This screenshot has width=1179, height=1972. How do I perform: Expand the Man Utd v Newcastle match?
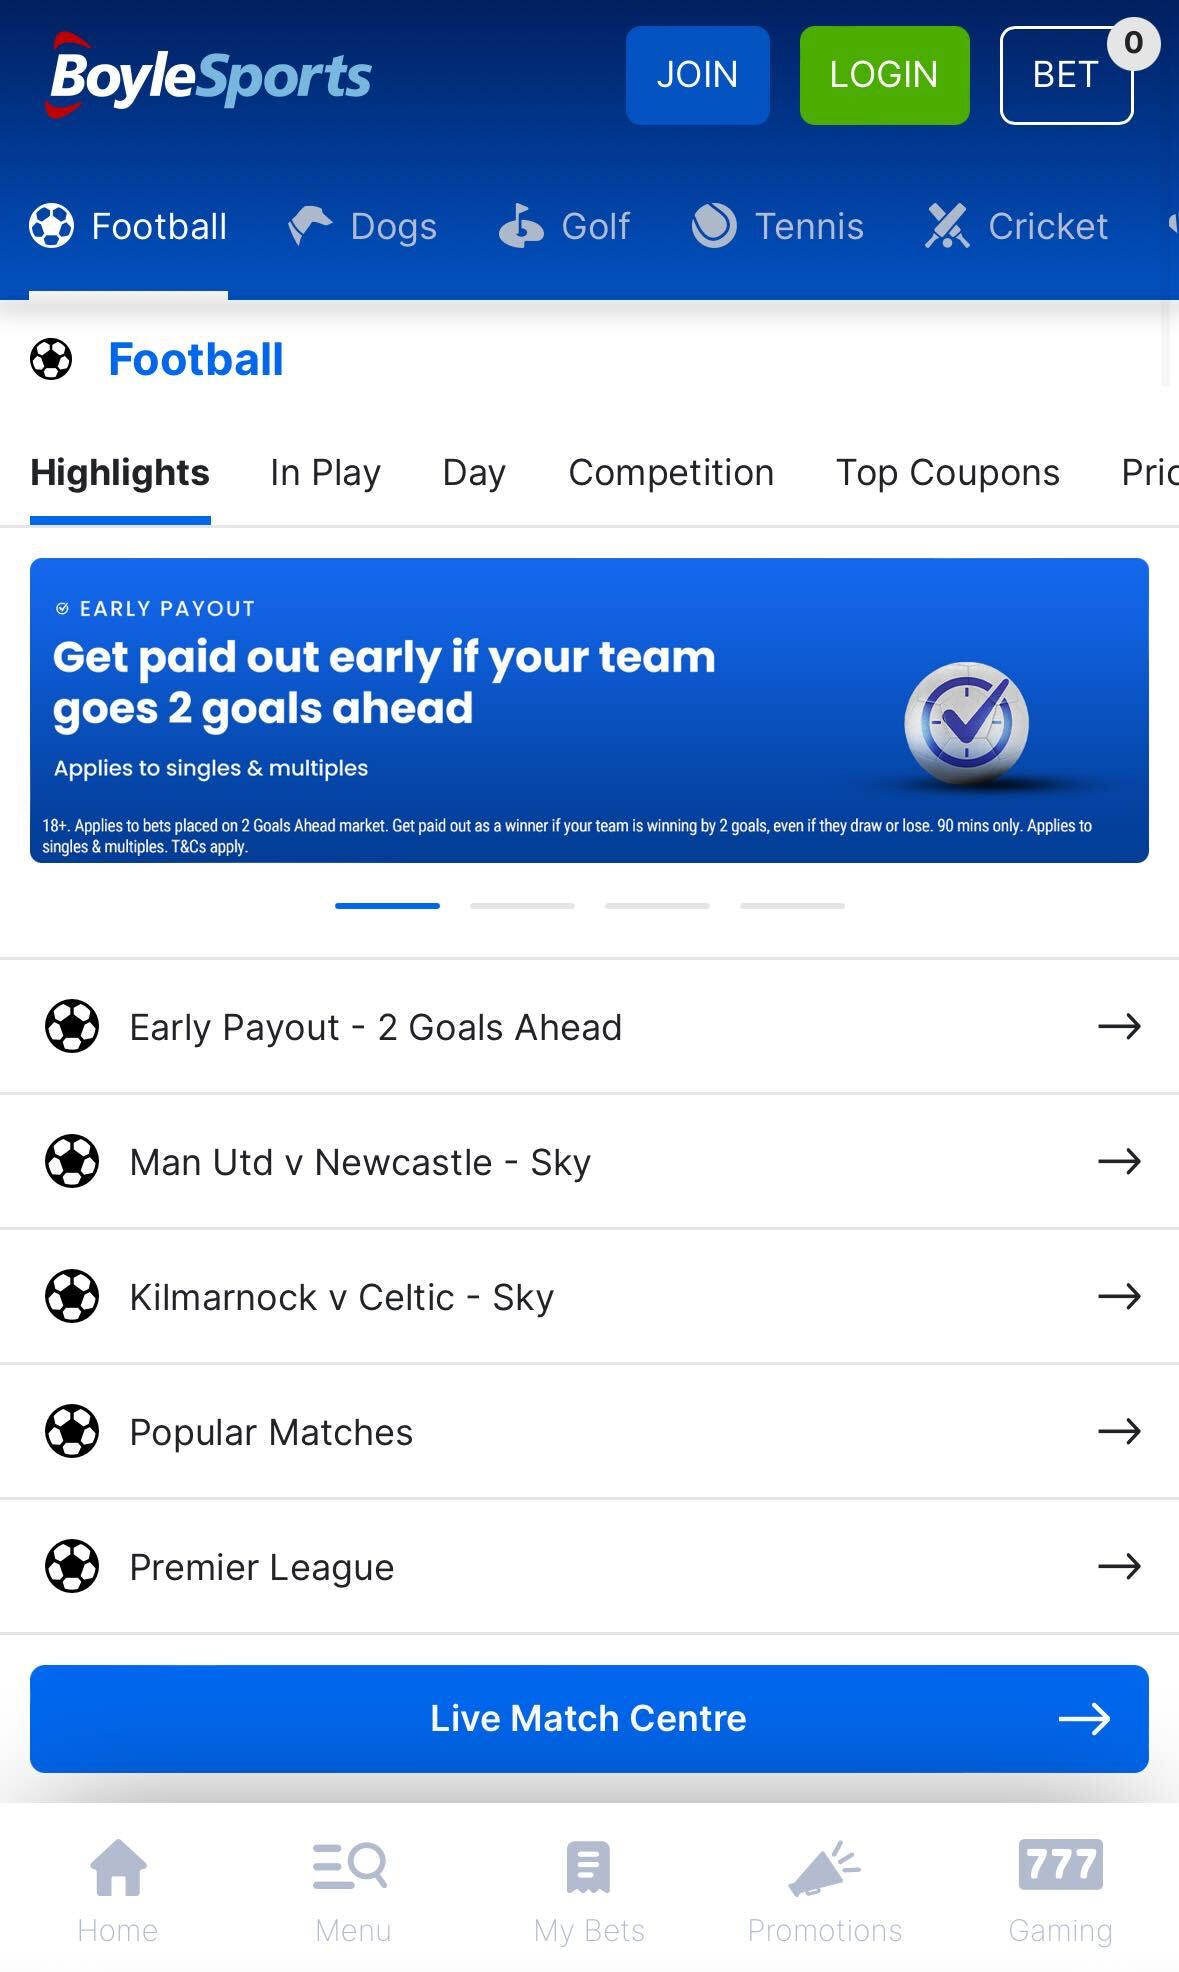point(589,1161)
